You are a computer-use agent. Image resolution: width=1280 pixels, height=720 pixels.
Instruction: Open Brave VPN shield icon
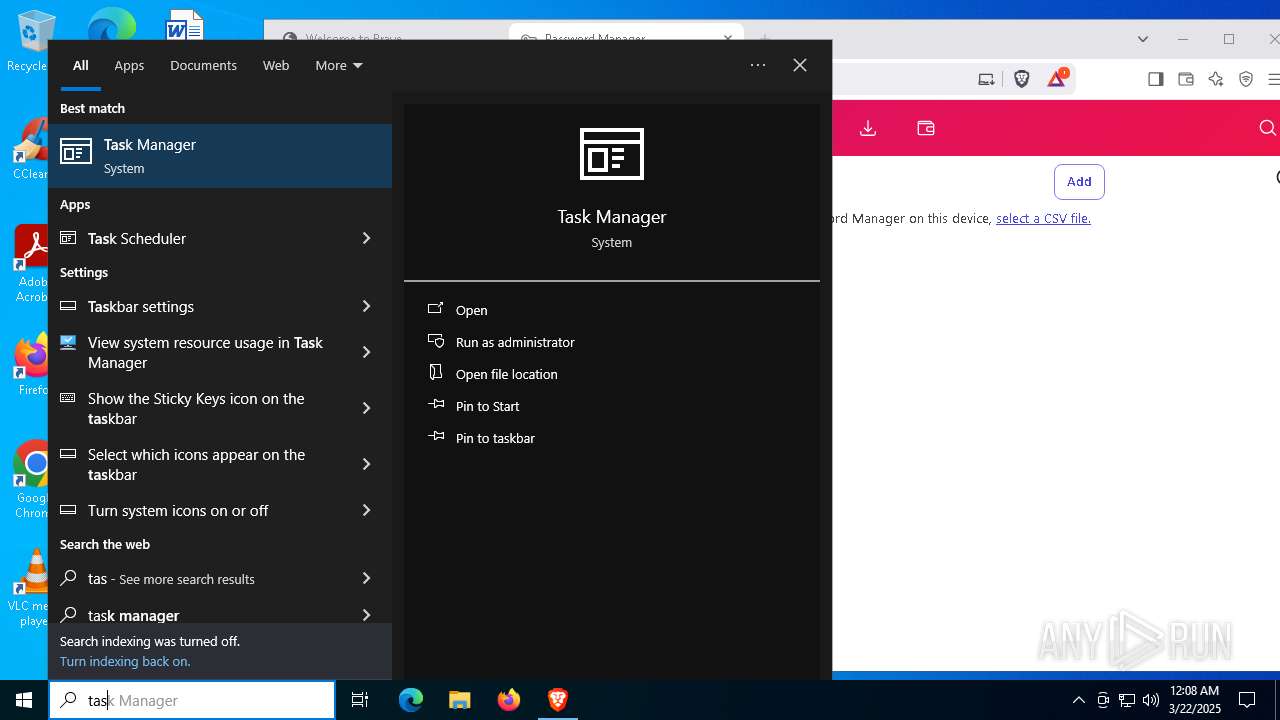pos(1246,79)
